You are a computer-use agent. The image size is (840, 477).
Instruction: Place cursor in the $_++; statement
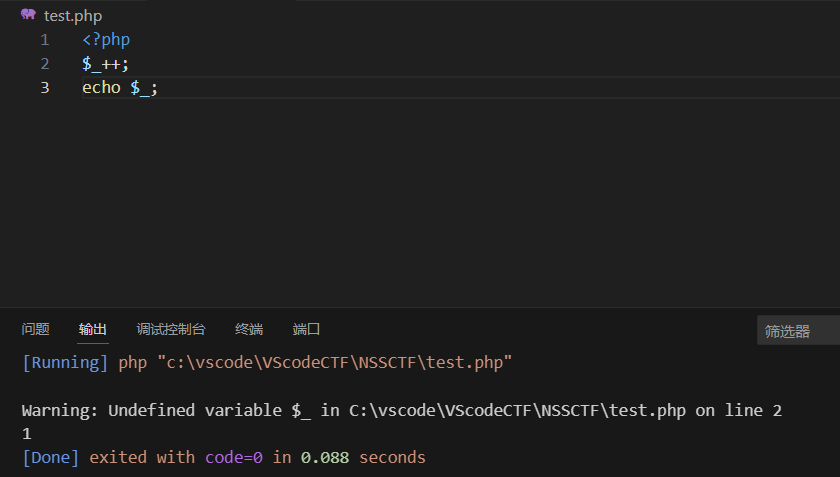pos(106,64)
